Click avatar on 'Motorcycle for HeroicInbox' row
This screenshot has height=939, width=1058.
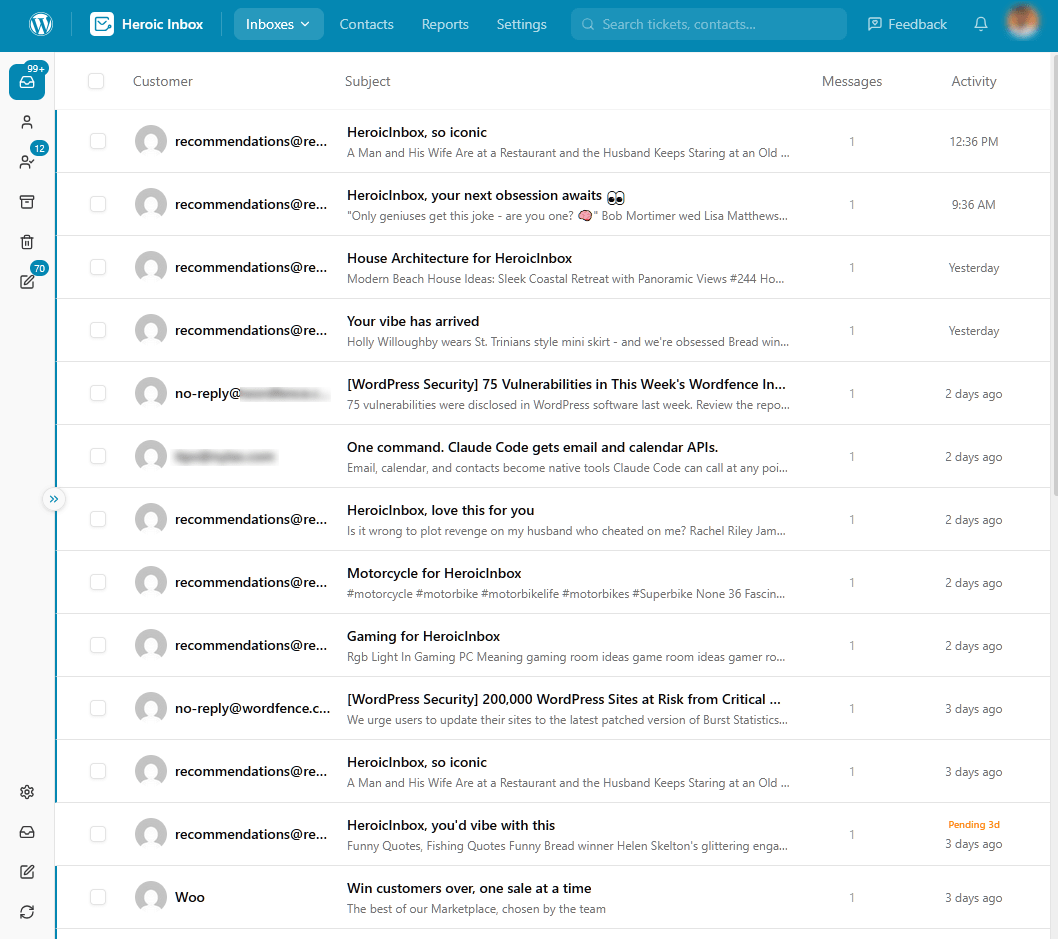tap(150, 582)
